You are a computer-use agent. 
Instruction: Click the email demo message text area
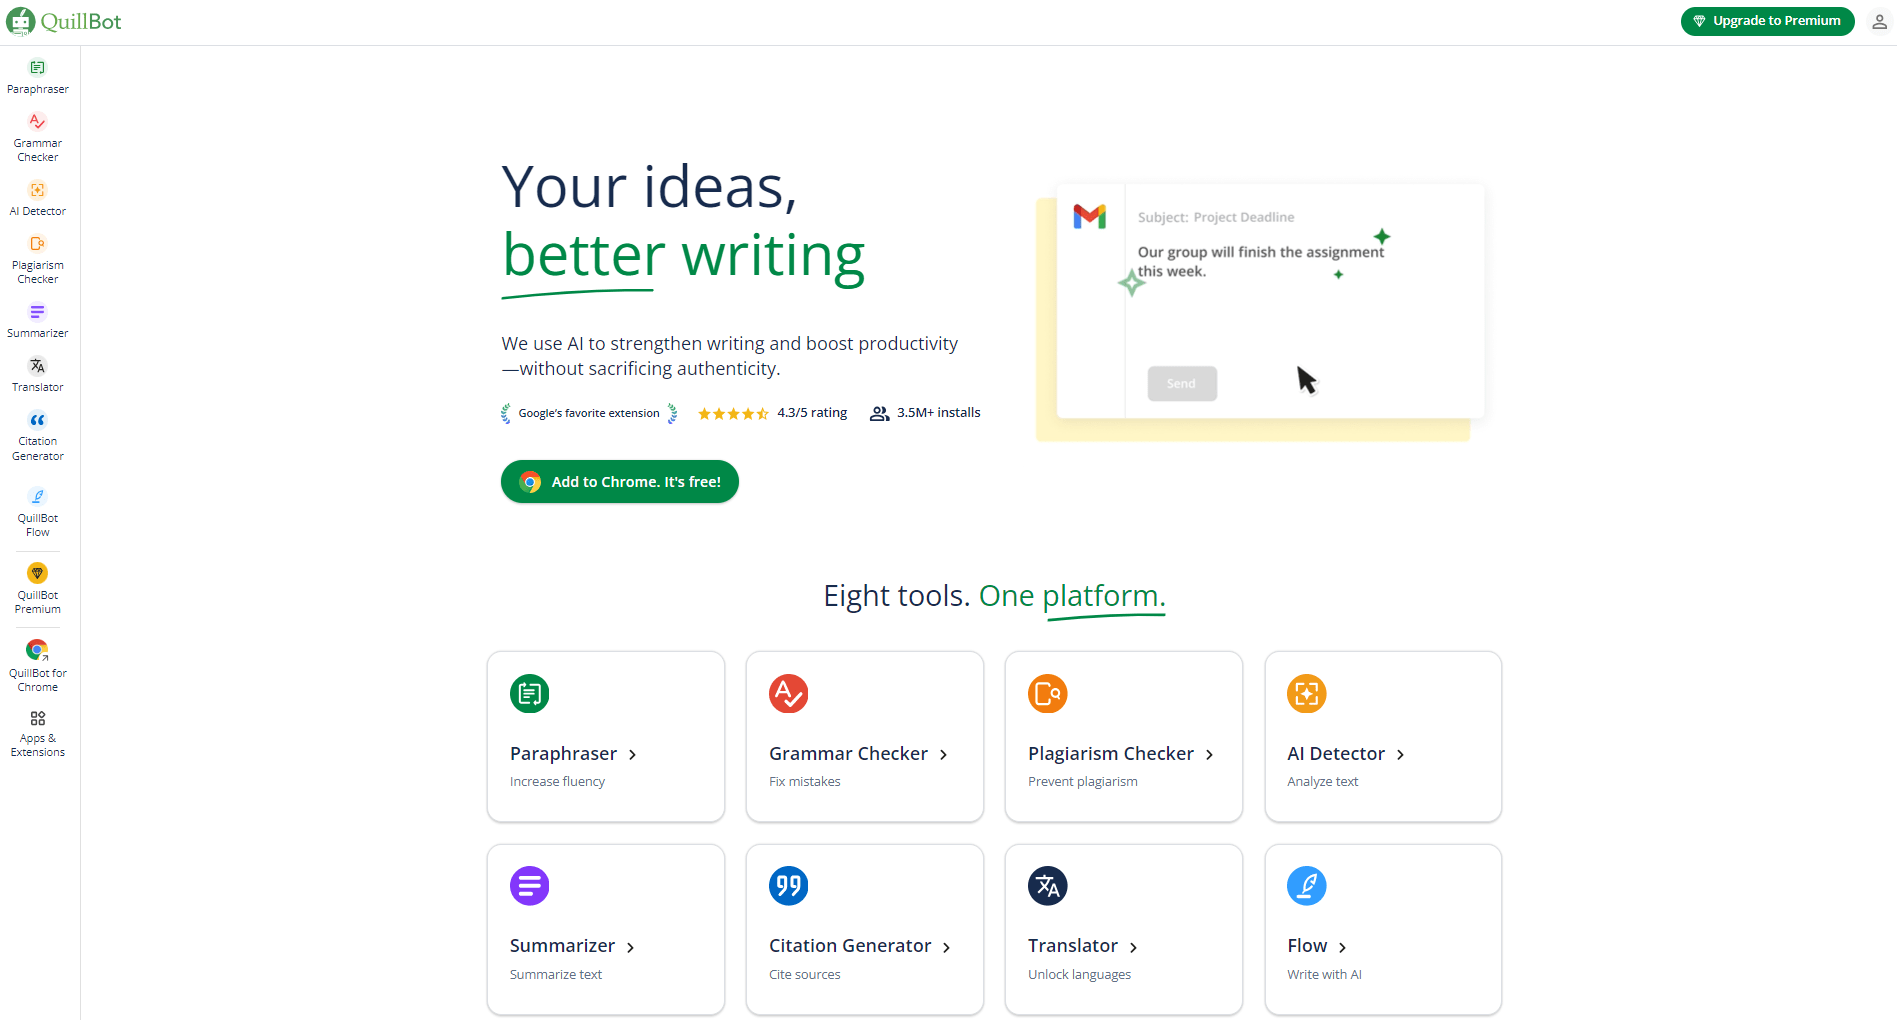tap(1261, 261)
